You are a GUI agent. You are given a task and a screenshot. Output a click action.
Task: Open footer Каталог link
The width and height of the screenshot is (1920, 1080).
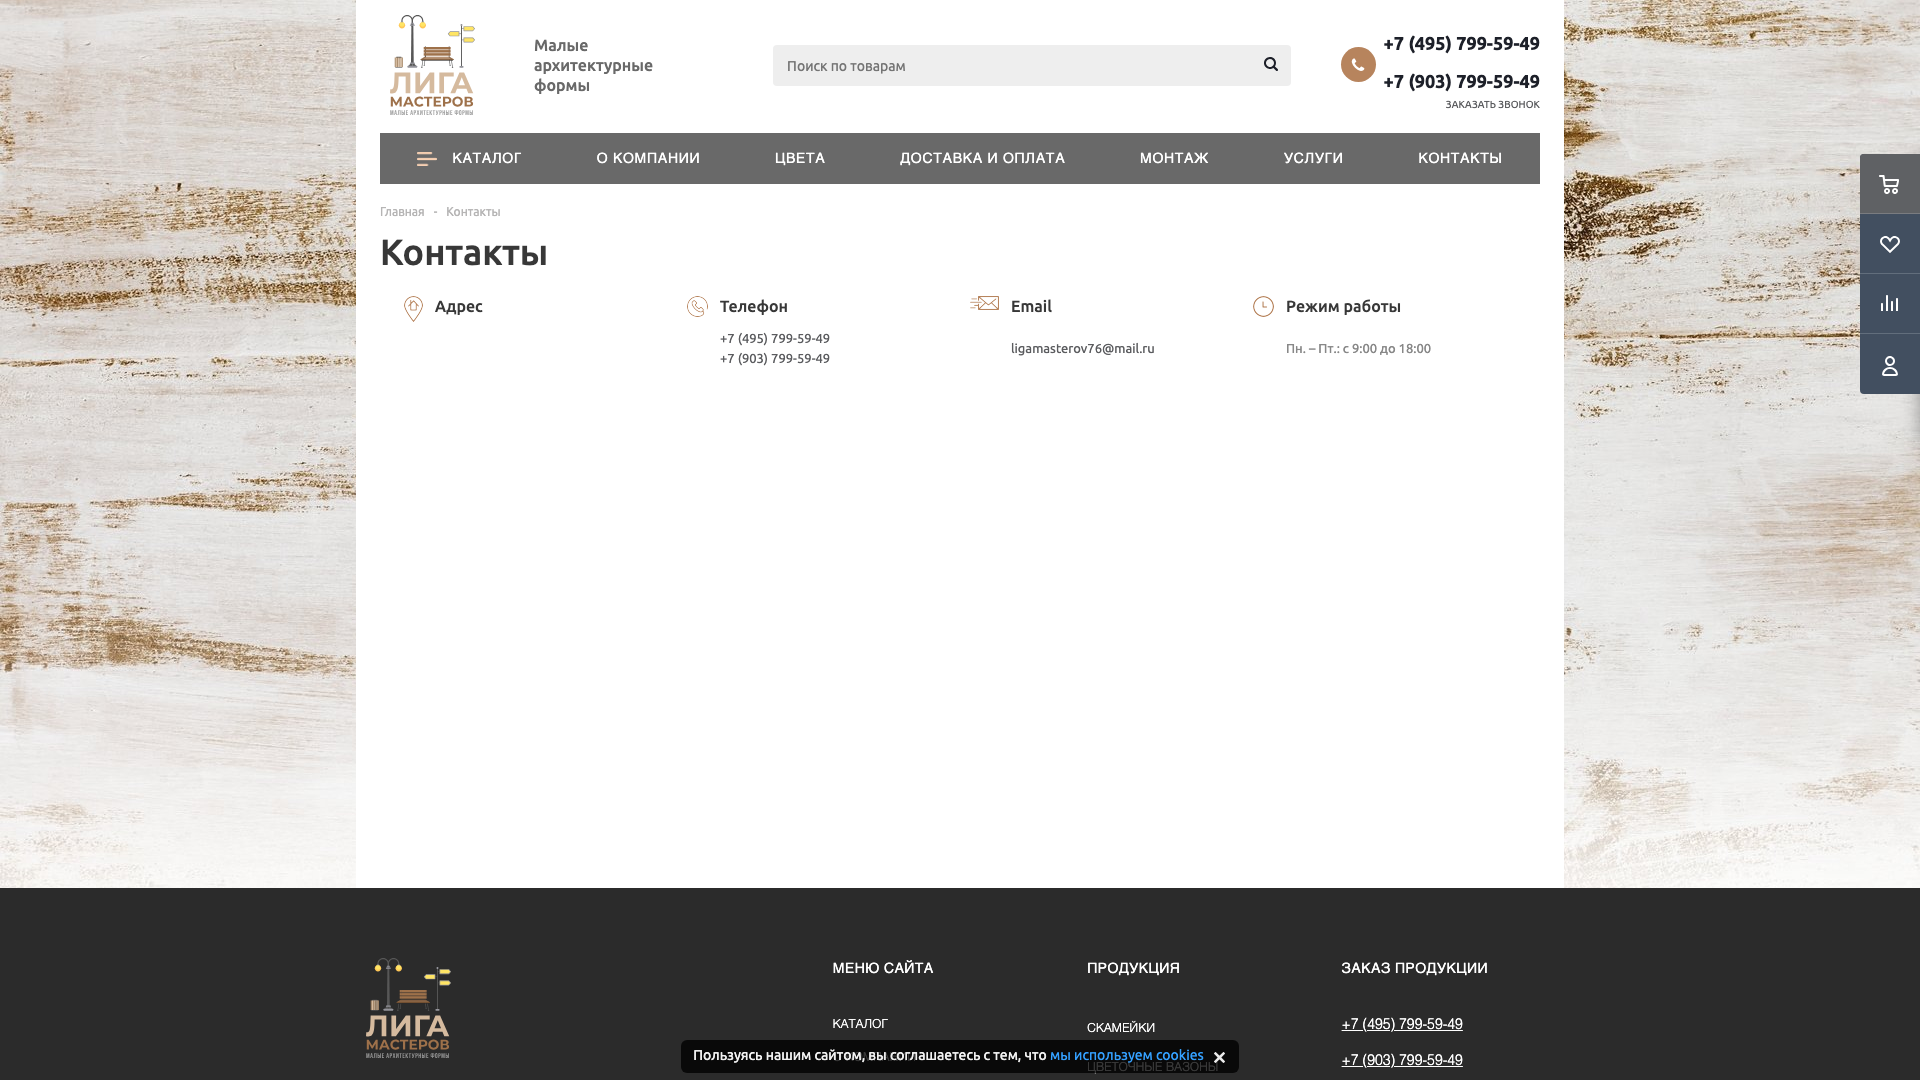860,1024
